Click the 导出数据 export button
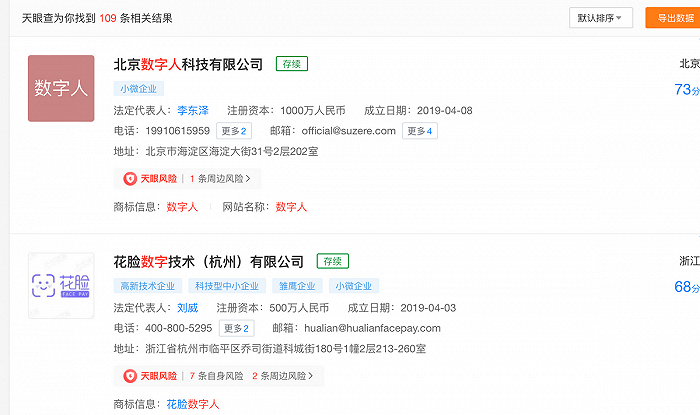Viewport: 700px width, 415px height. pyautogui.click(x=673, y=18)
